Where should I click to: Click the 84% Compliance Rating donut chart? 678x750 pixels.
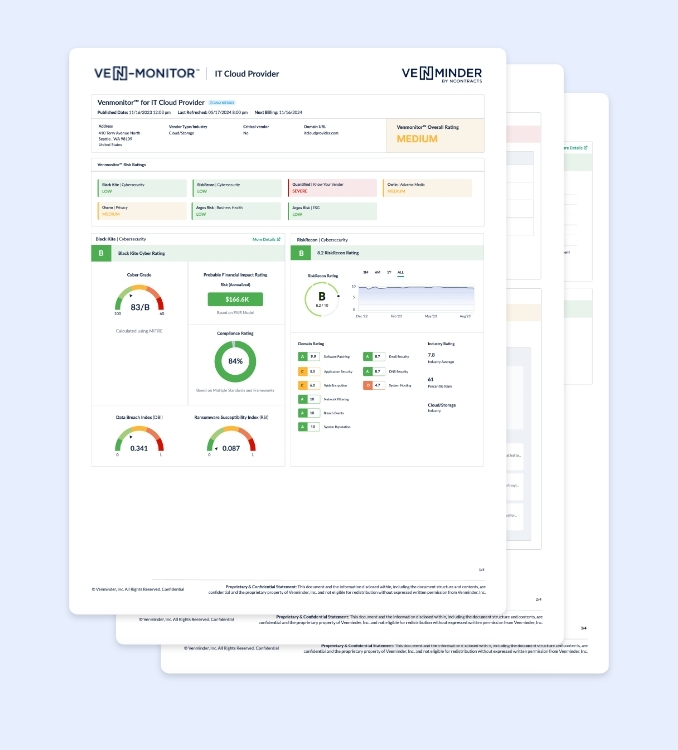click(235, 361)
